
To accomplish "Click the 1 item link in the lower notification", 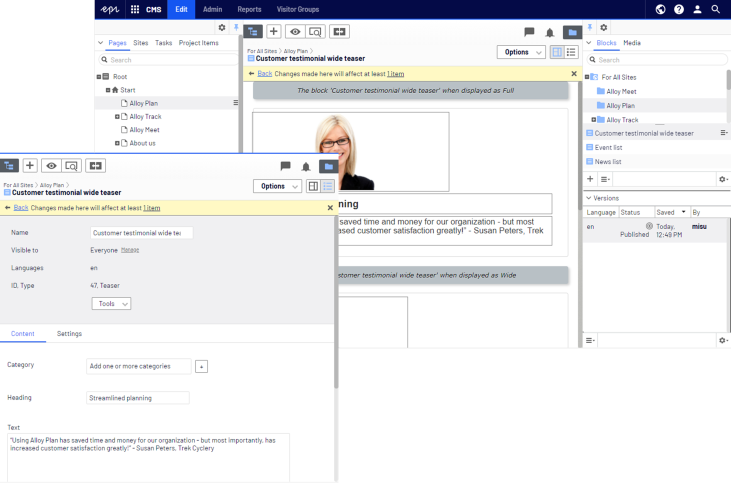I will pos(152,208).
